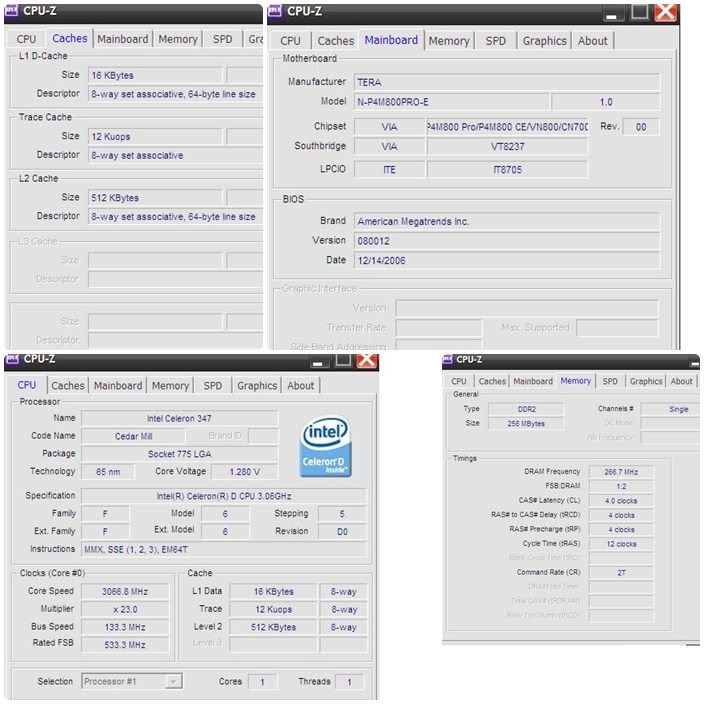Image resolution: width=704 pixels, height=704 pixels.
Task: Open Mainboard tab in the Caches window
Action: point(123,39)
